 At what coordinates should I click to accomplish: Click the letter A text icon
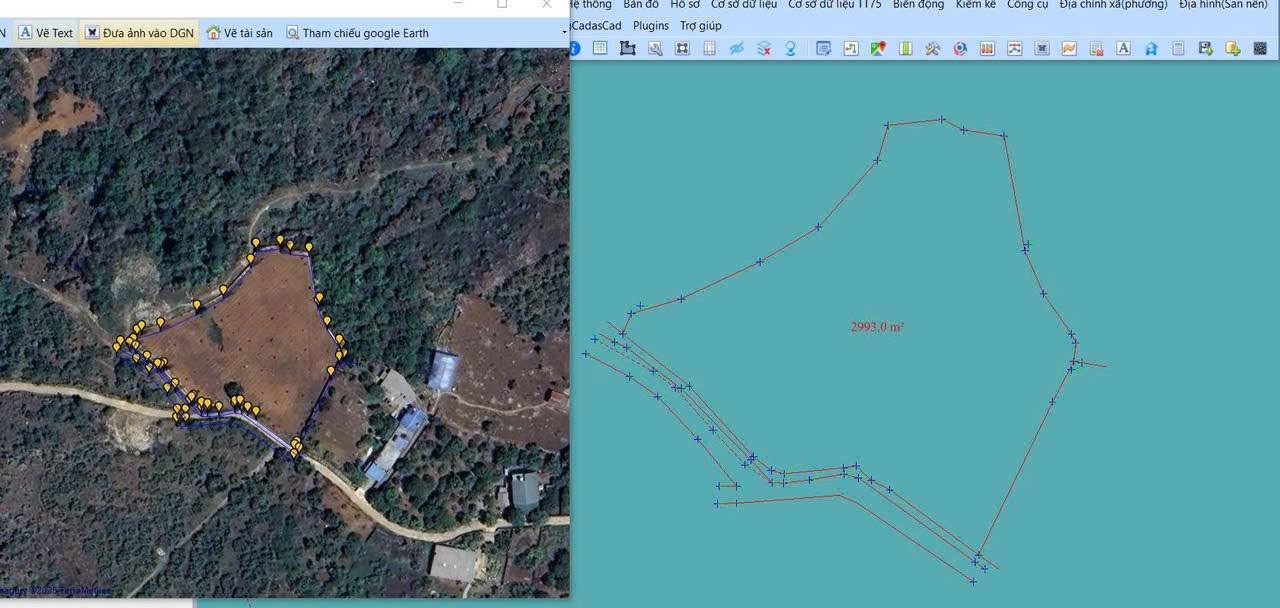coord(1123,48)
